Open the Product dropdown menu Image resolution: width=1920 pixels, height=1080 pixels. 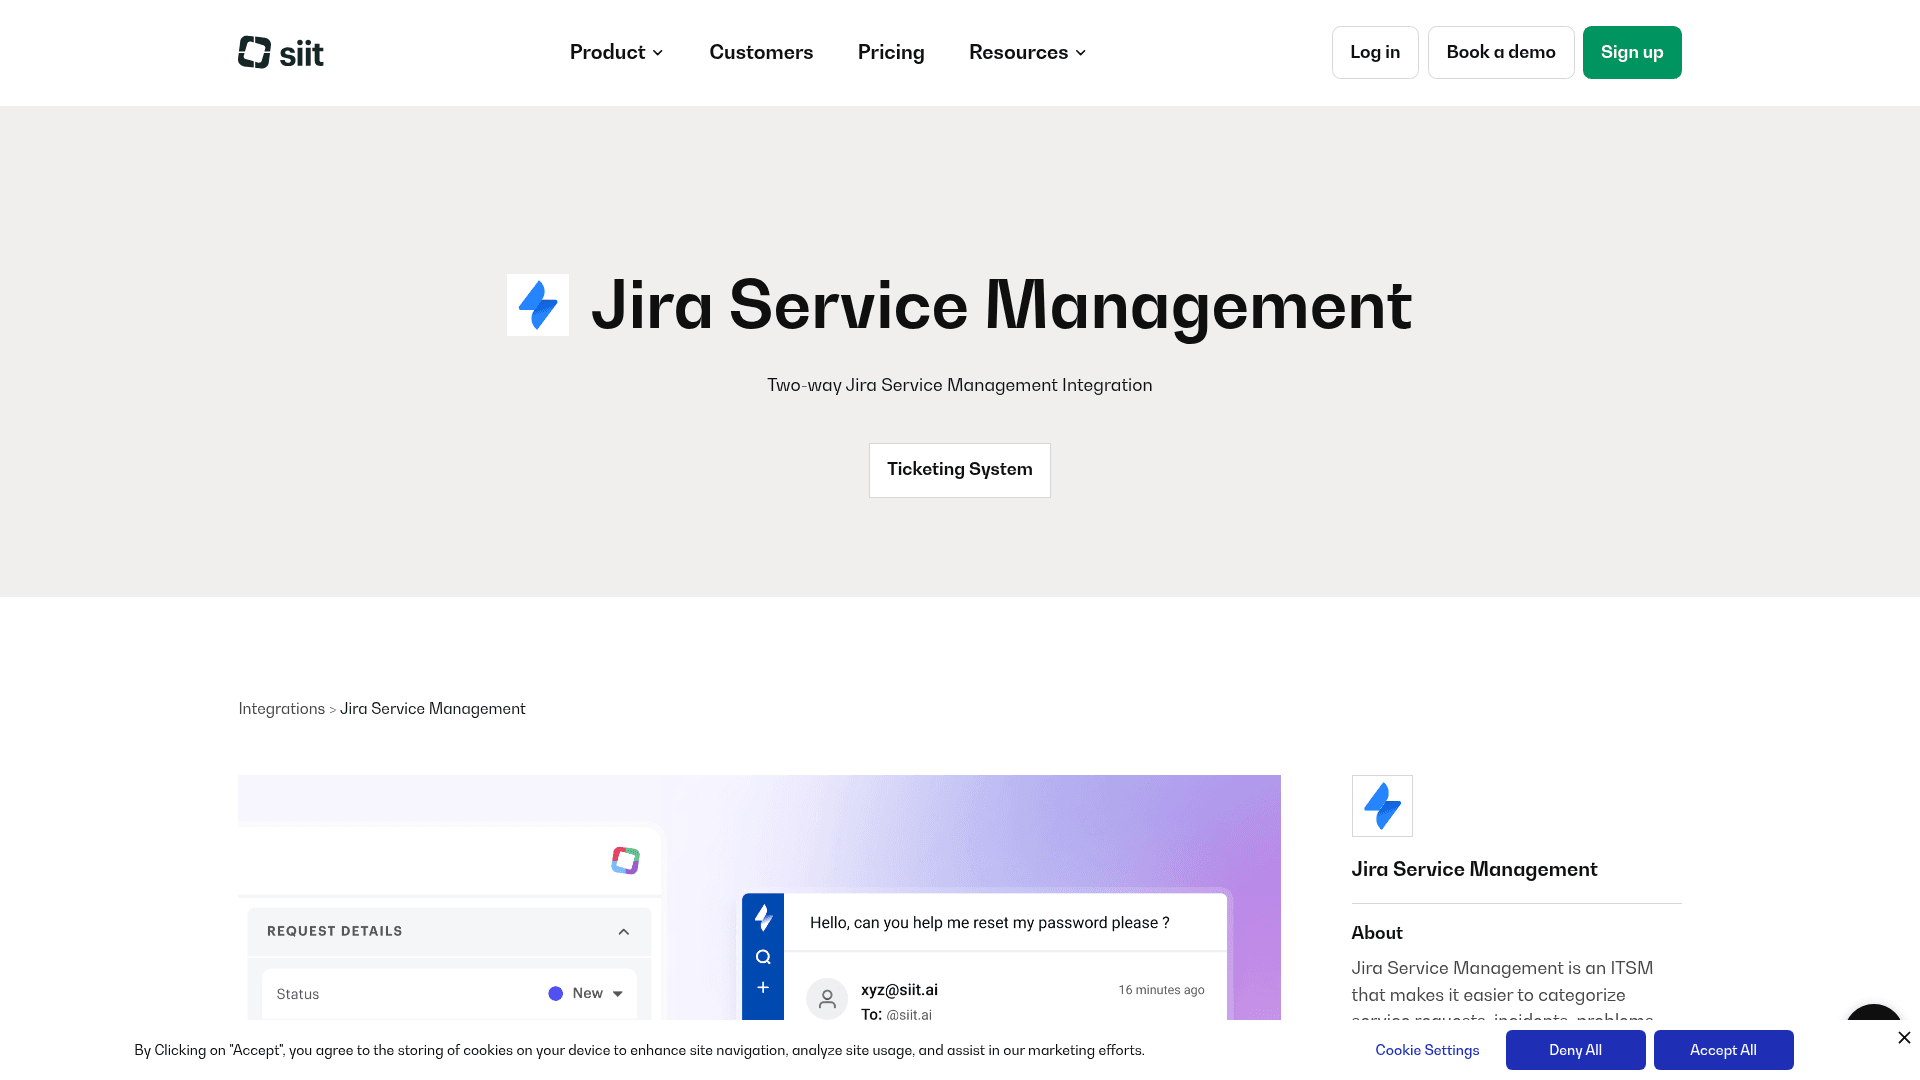coord(616,52)
